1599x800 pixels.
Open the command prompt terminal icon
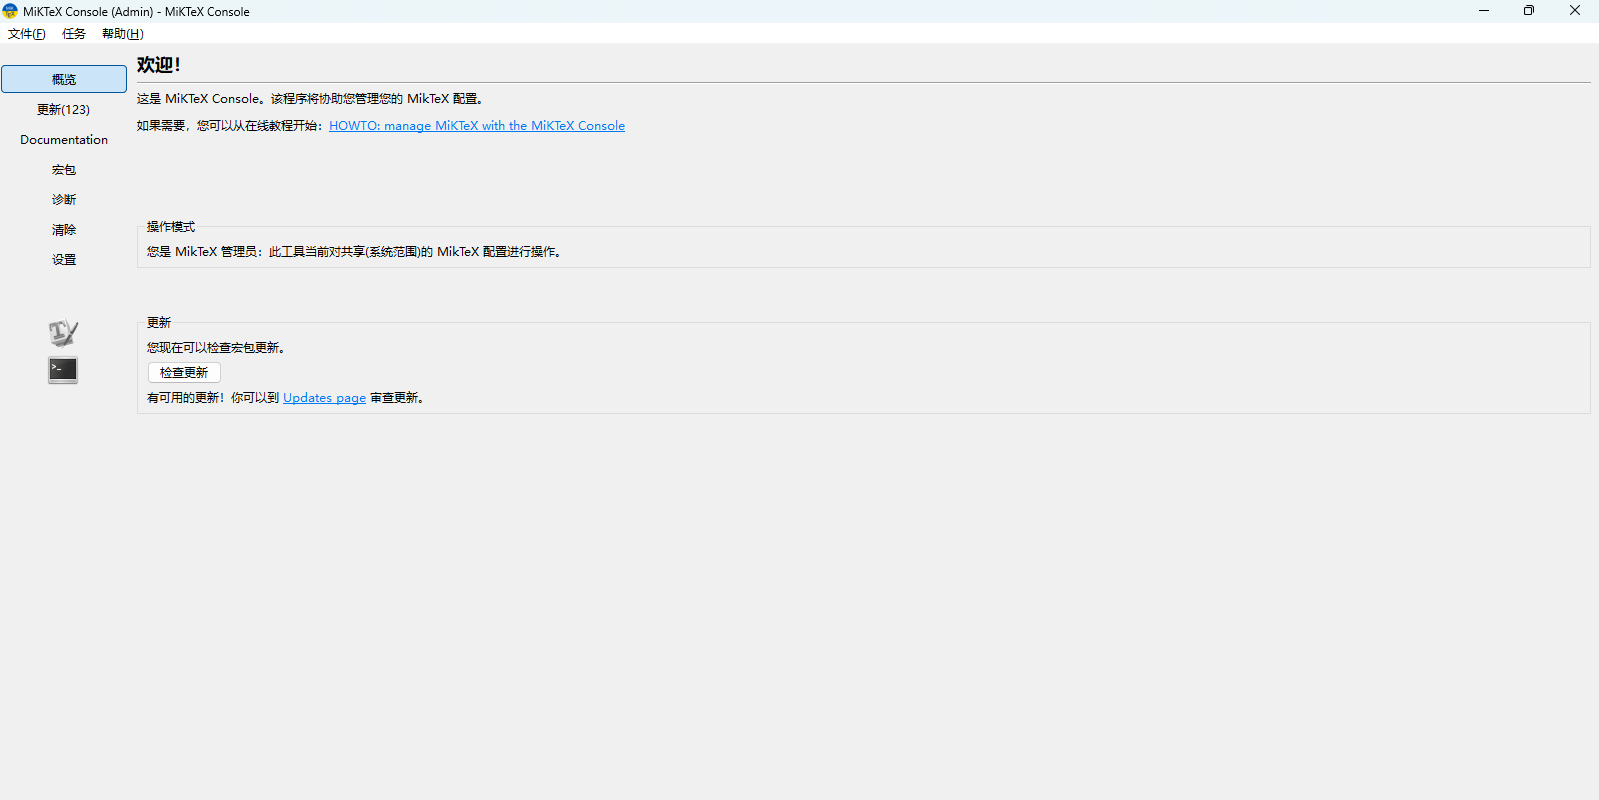[63, 370]
